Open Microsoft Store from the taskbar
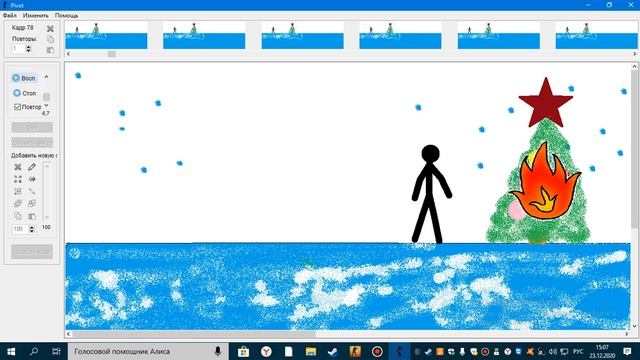Screen dimensions: 640x360 [244, 351]
